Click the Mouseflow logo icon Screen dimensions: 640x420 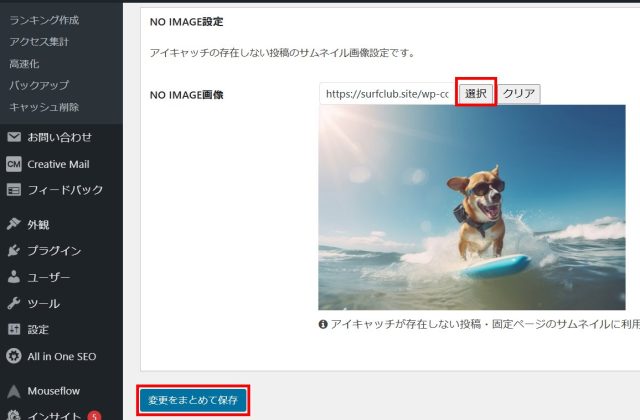pos(14,391)
